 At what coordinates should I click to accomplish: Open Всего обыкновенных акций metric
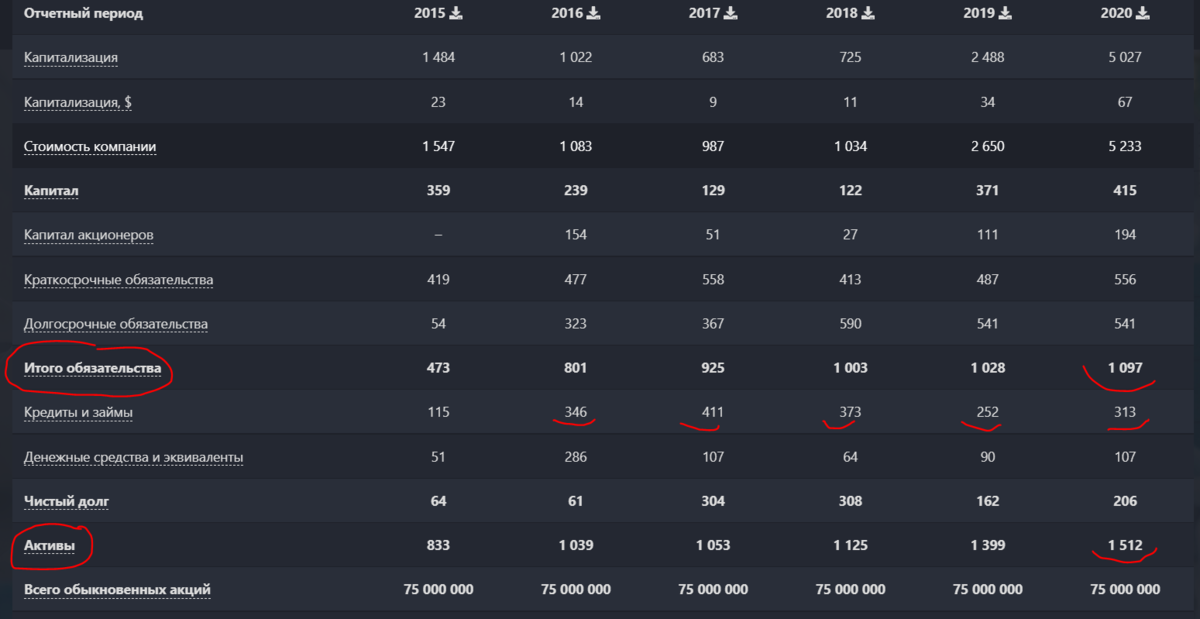click(117, 589)
